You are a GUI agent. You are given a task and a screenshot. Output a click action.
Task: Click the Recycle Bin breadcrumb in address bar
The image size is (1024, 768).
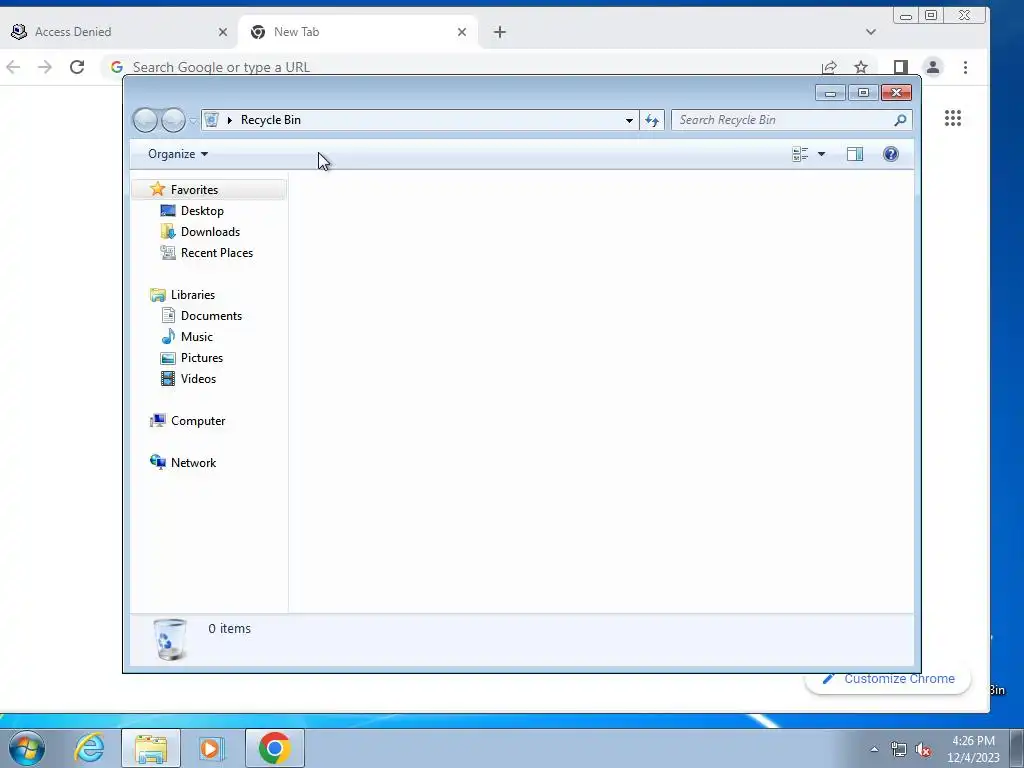(270, 120)
